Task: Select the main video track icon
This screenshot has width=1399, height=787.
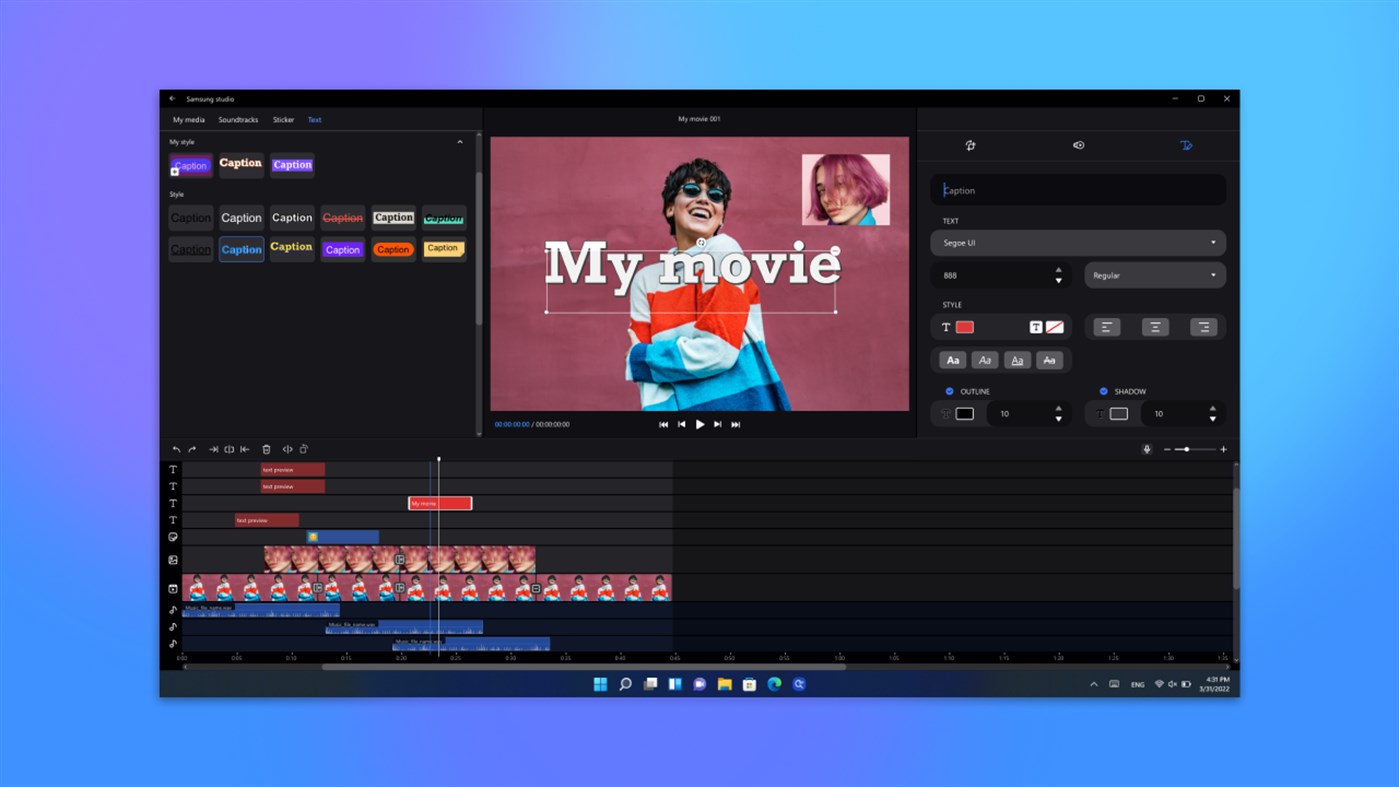Action: [x=173, y=589]
